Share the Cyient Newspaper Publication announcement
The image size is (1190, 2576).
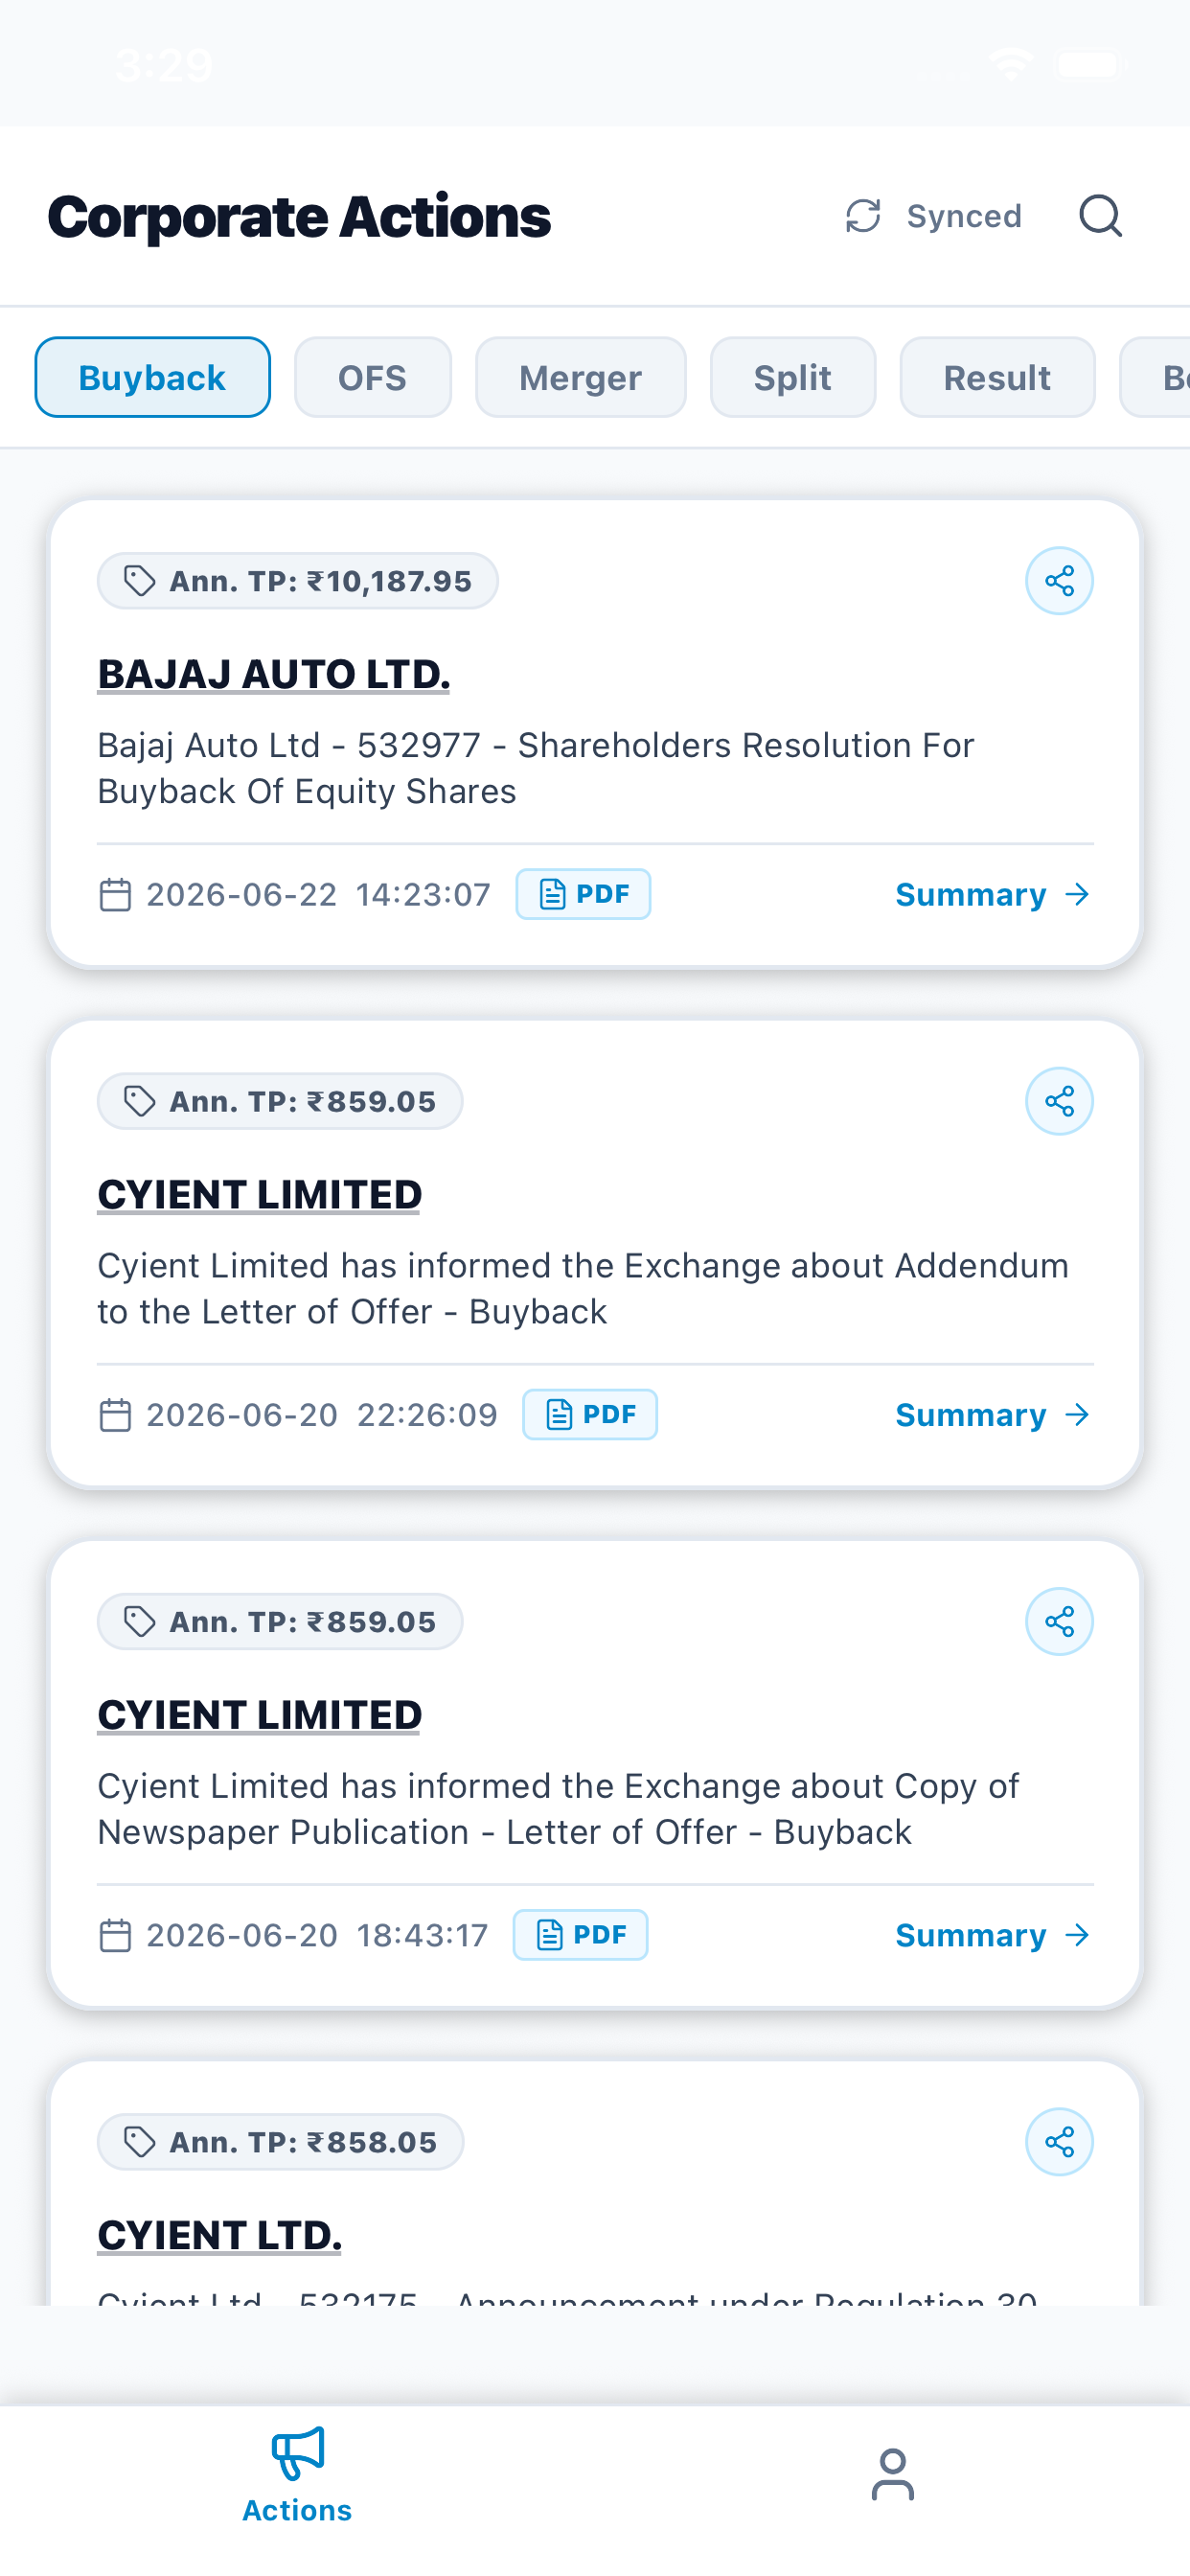[1059, 1621]
